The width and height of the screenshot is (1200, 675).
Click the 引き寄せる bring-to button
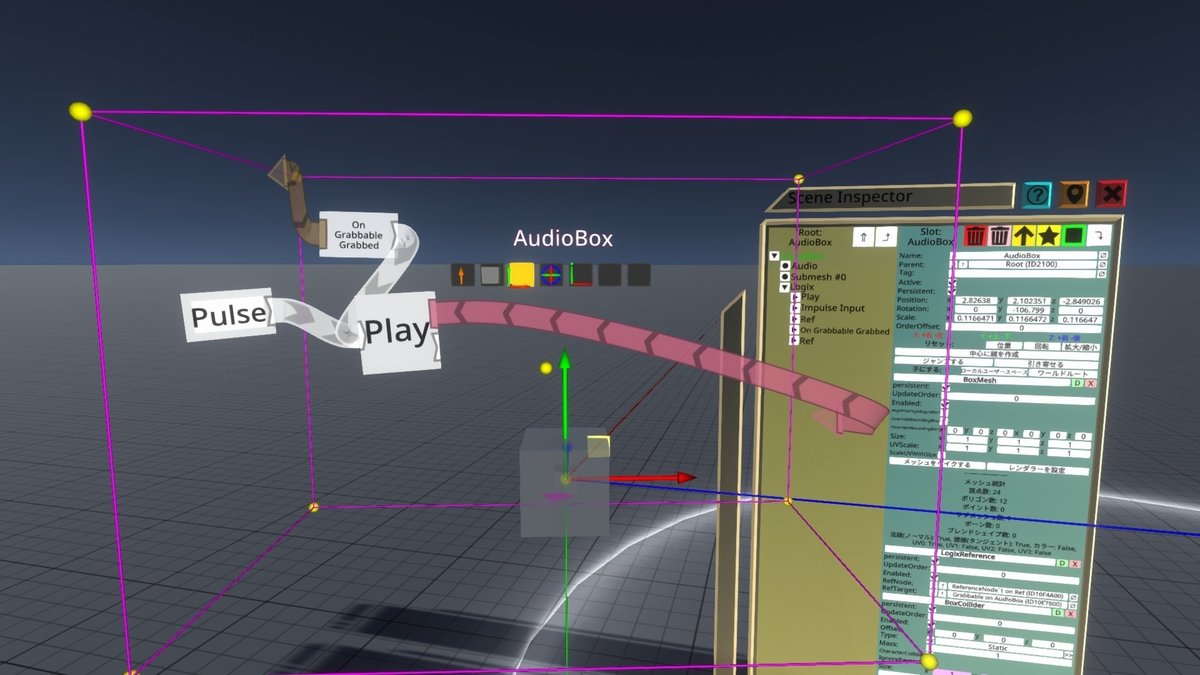1045,363
